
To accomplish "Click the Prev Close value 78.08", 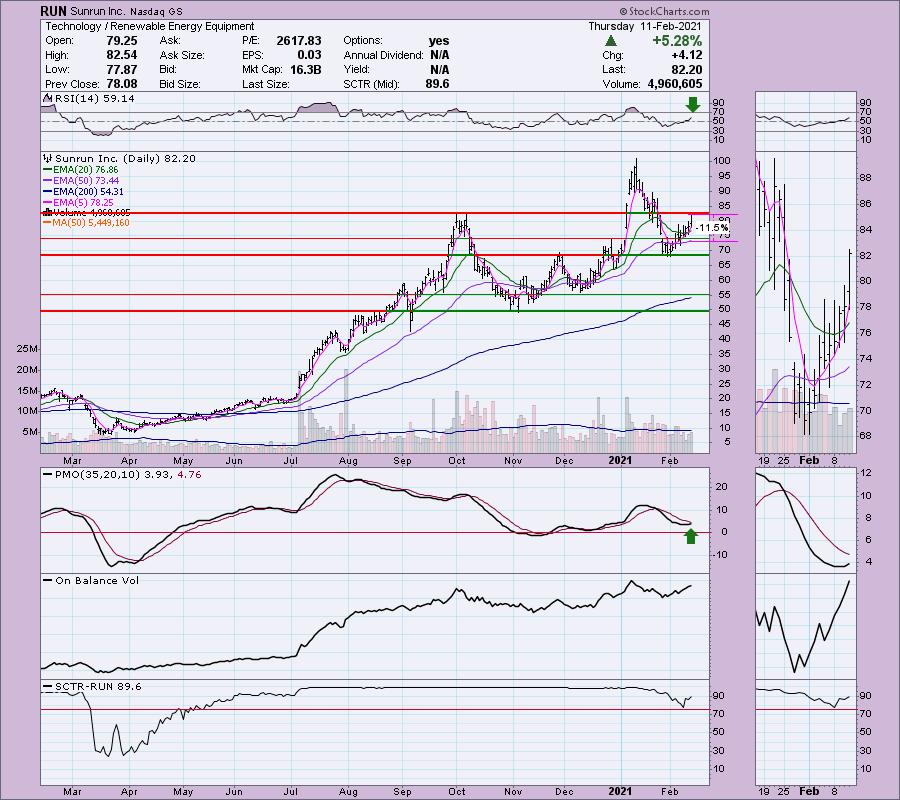I will point(122,84).
